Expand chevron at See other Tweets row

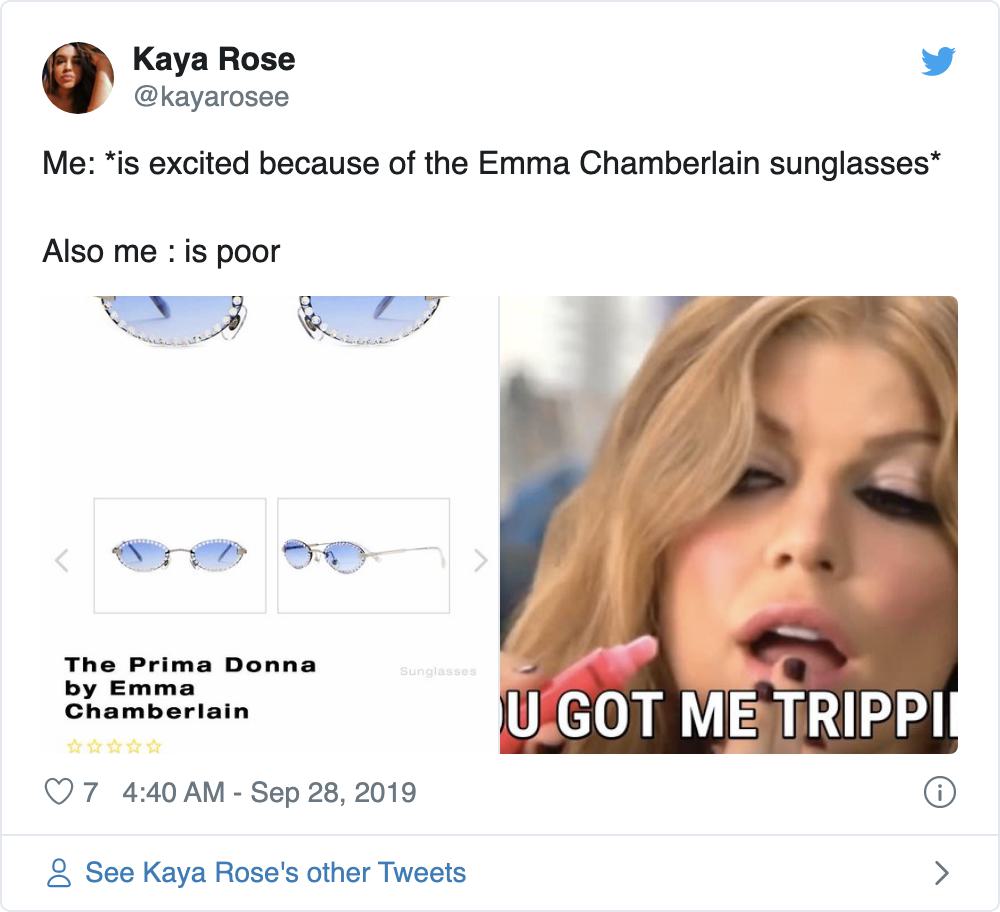[941, 872]
